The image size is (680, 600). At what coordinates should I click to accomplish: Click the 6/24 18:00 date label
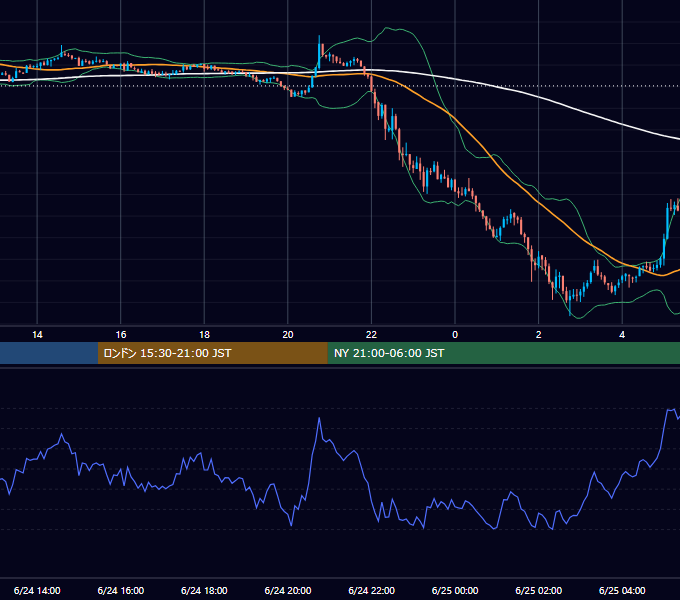pyautogui.click(x=204, y=590)
